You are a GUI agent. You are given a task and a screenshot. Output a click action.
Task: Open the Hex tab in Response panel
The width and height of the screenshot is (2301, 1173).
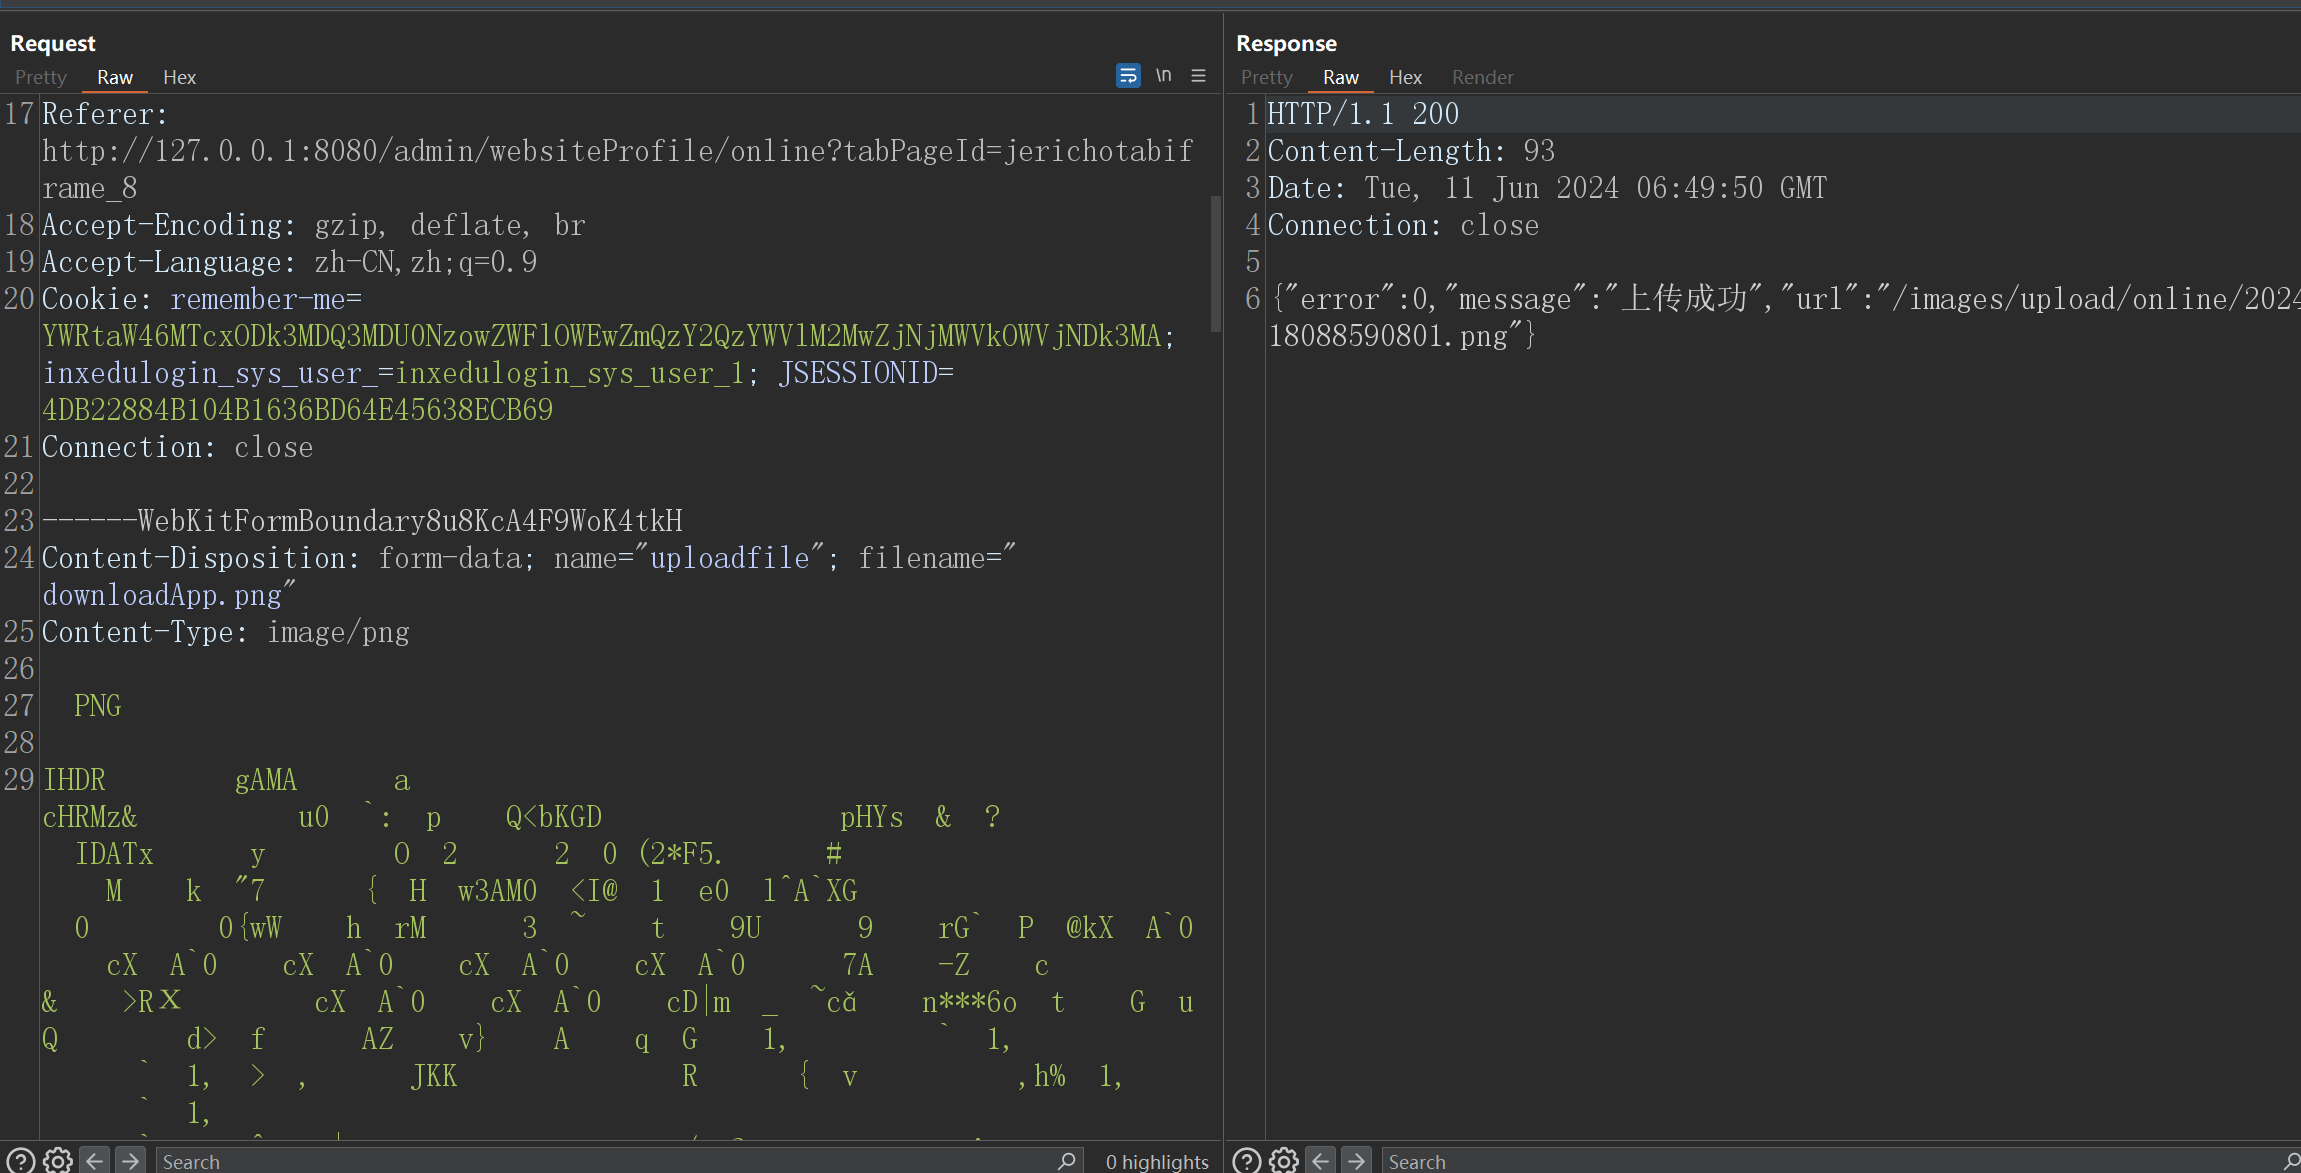click(1406, 77)
